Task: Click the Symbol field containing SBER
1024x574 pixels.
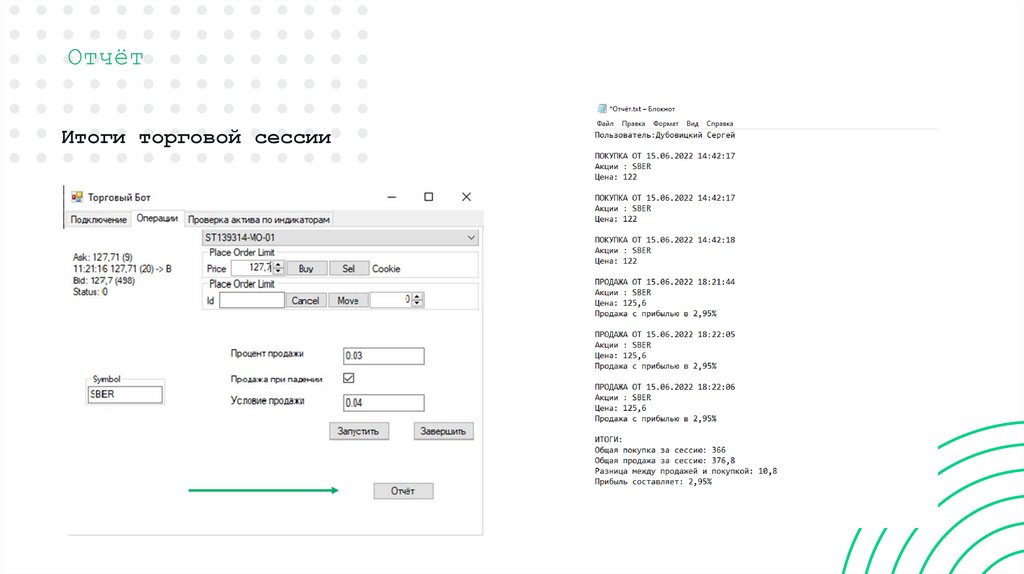Action: [125, 394]
